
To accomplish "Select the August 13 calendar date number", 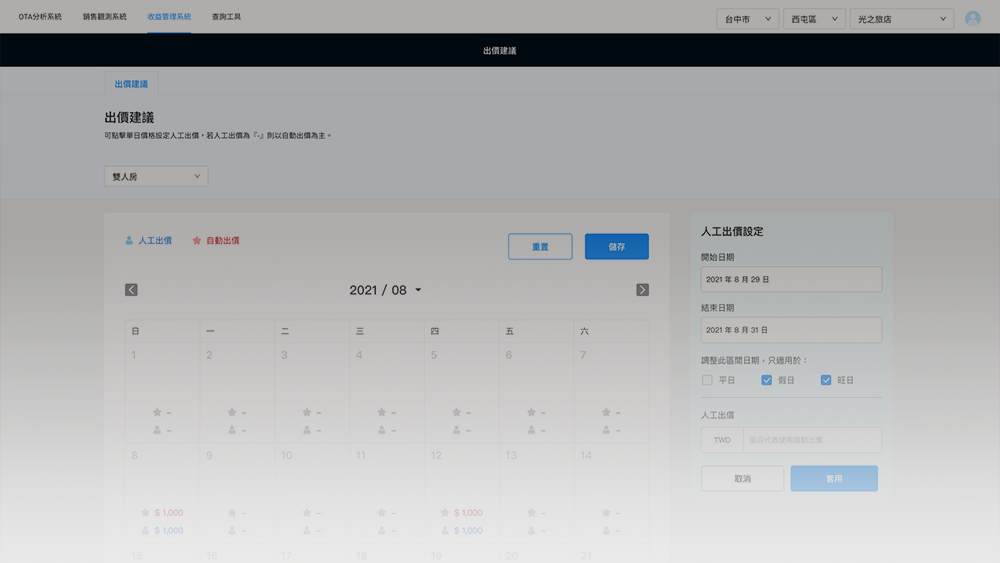I will tap(511, 455).
